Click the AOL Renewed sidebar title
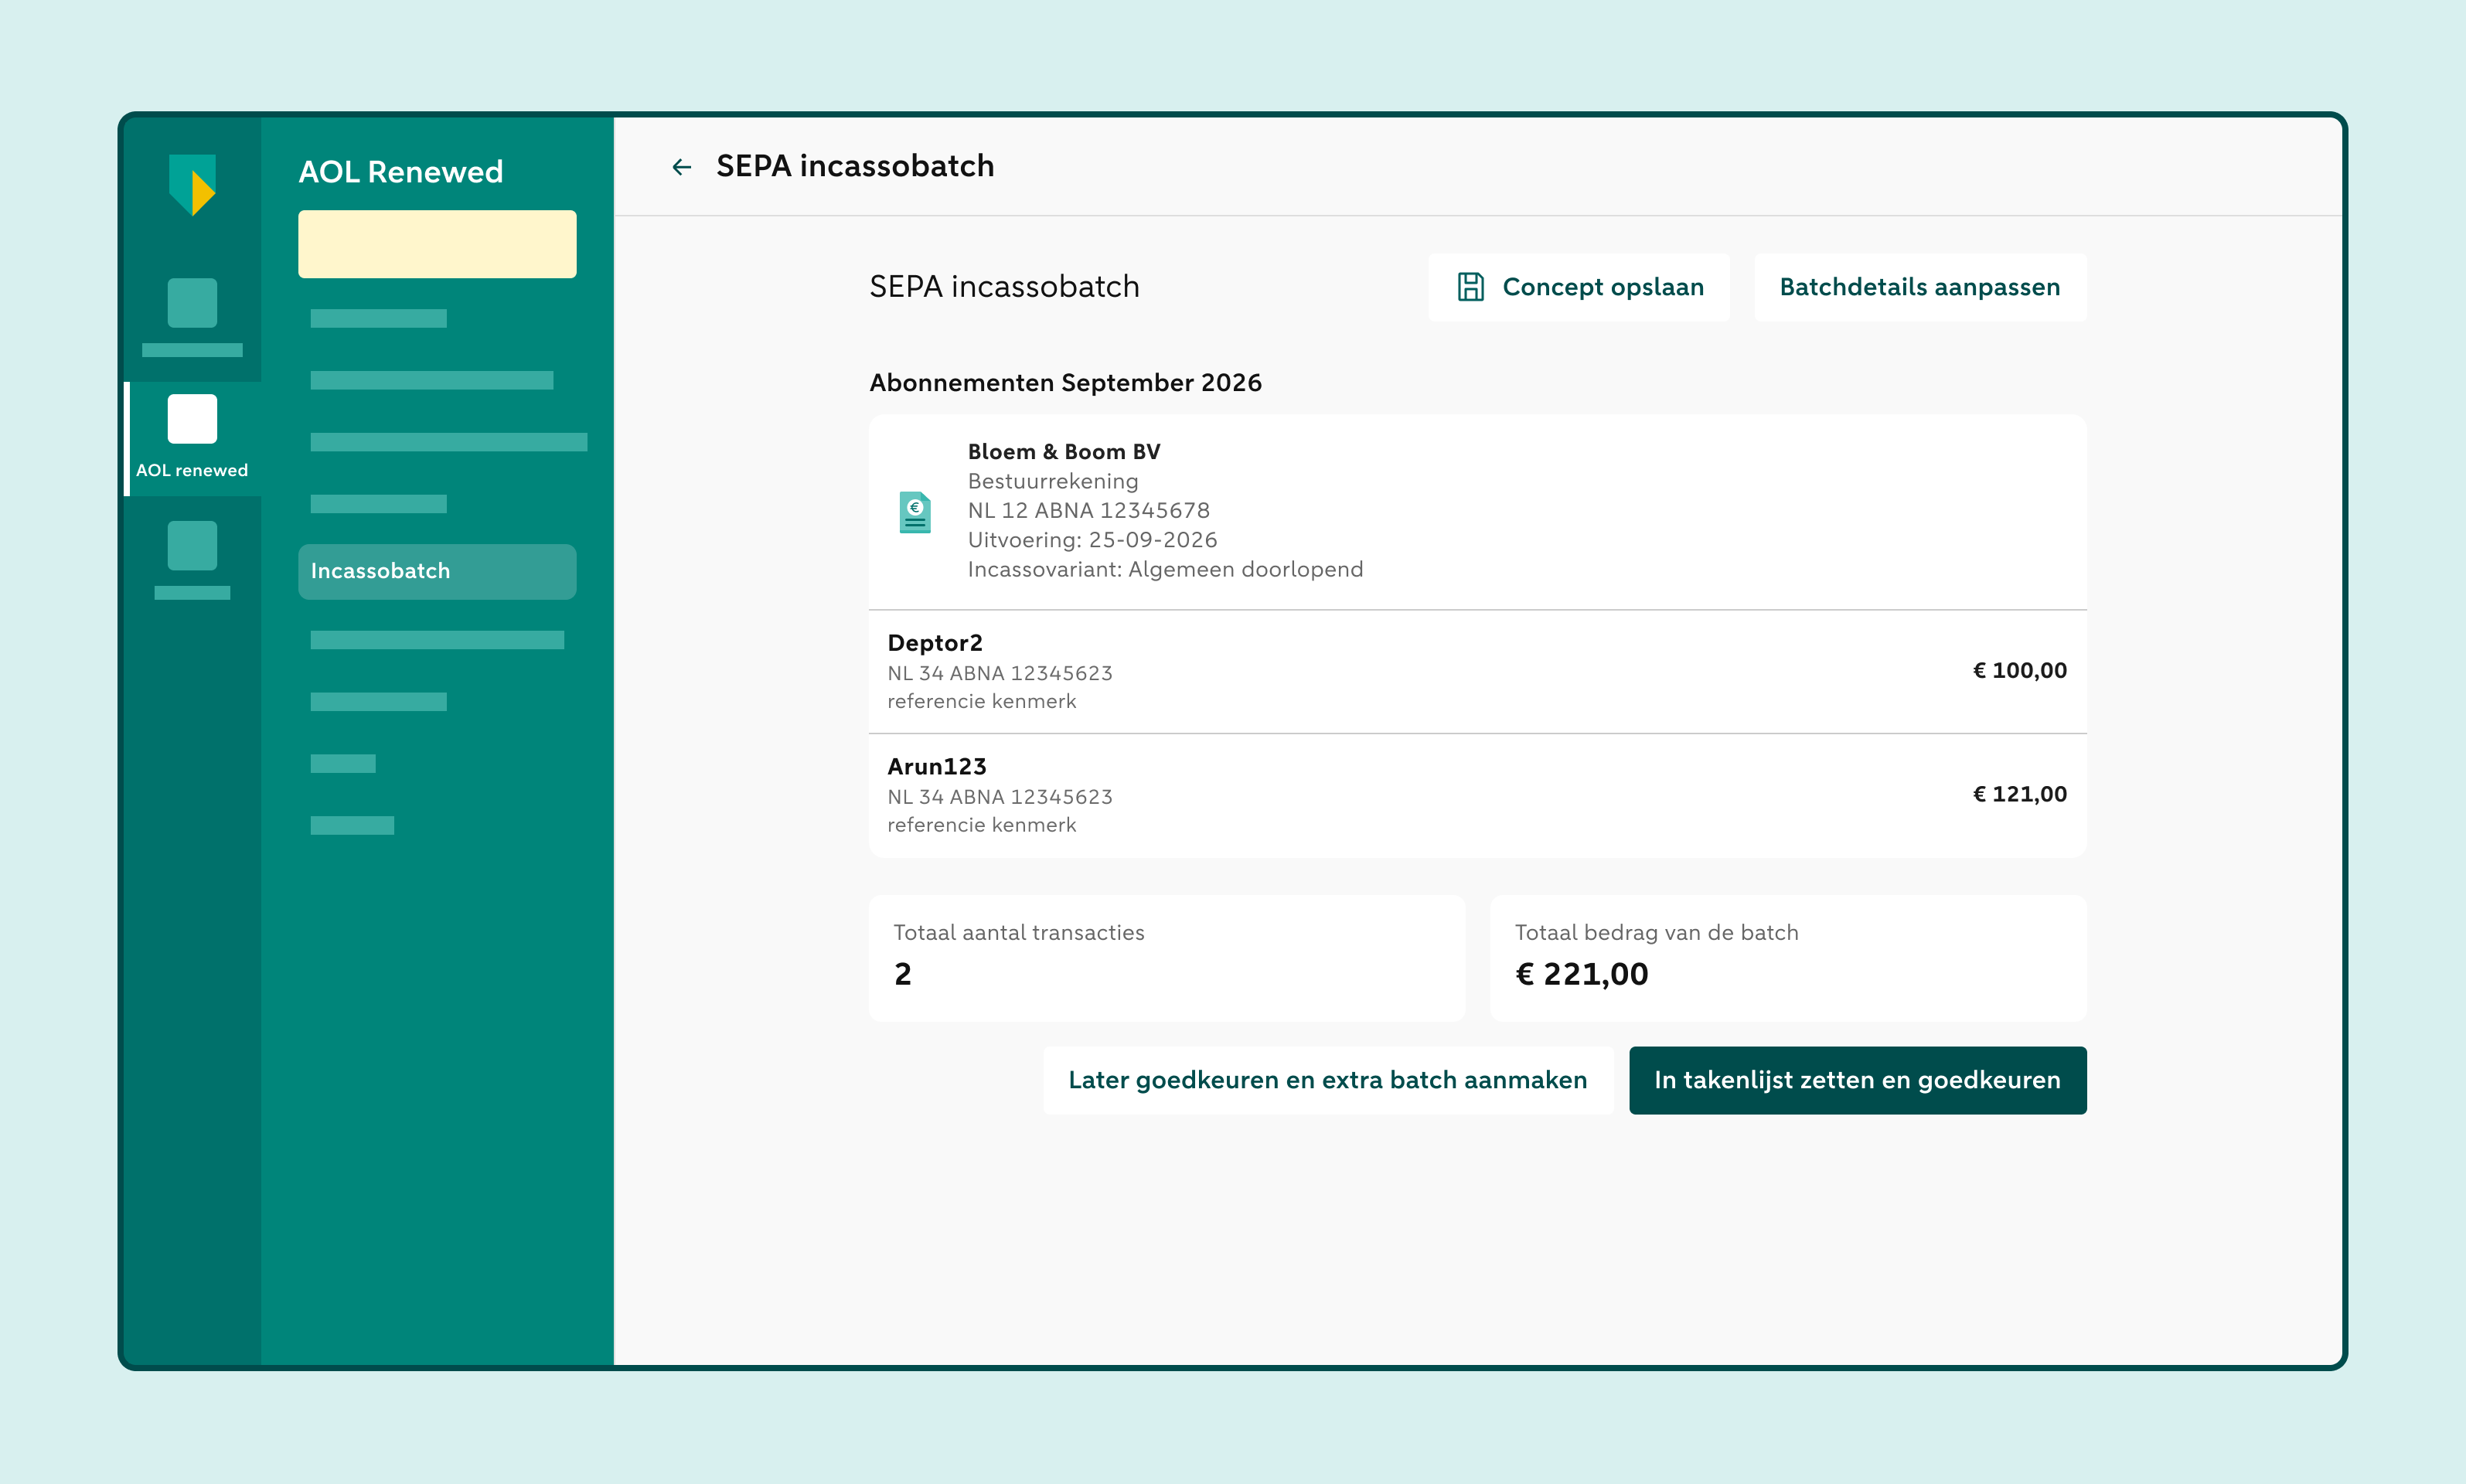Viewport: 2466px width, 1484px height. [401, 172]
